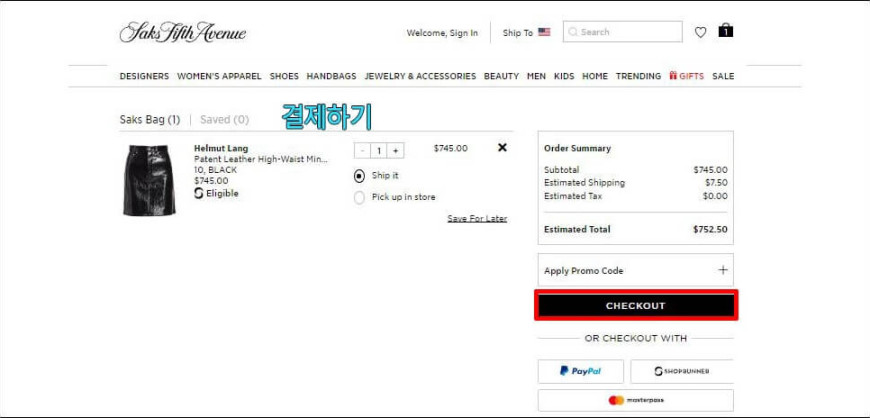Viewport: 870px width, 418px height.
Task: Click the Estimated Tax $0.00 value
Action: coord(715,196)
